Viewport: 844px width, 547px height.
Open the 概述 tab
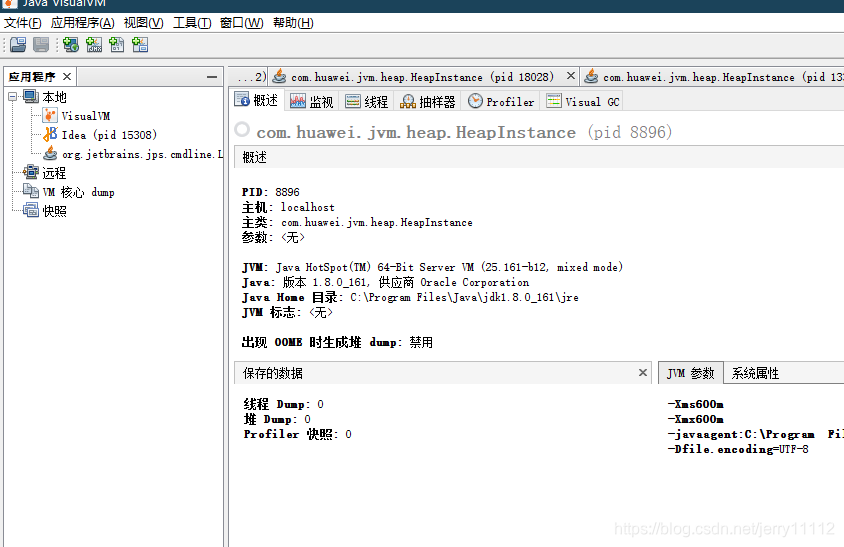coord(257,101)
